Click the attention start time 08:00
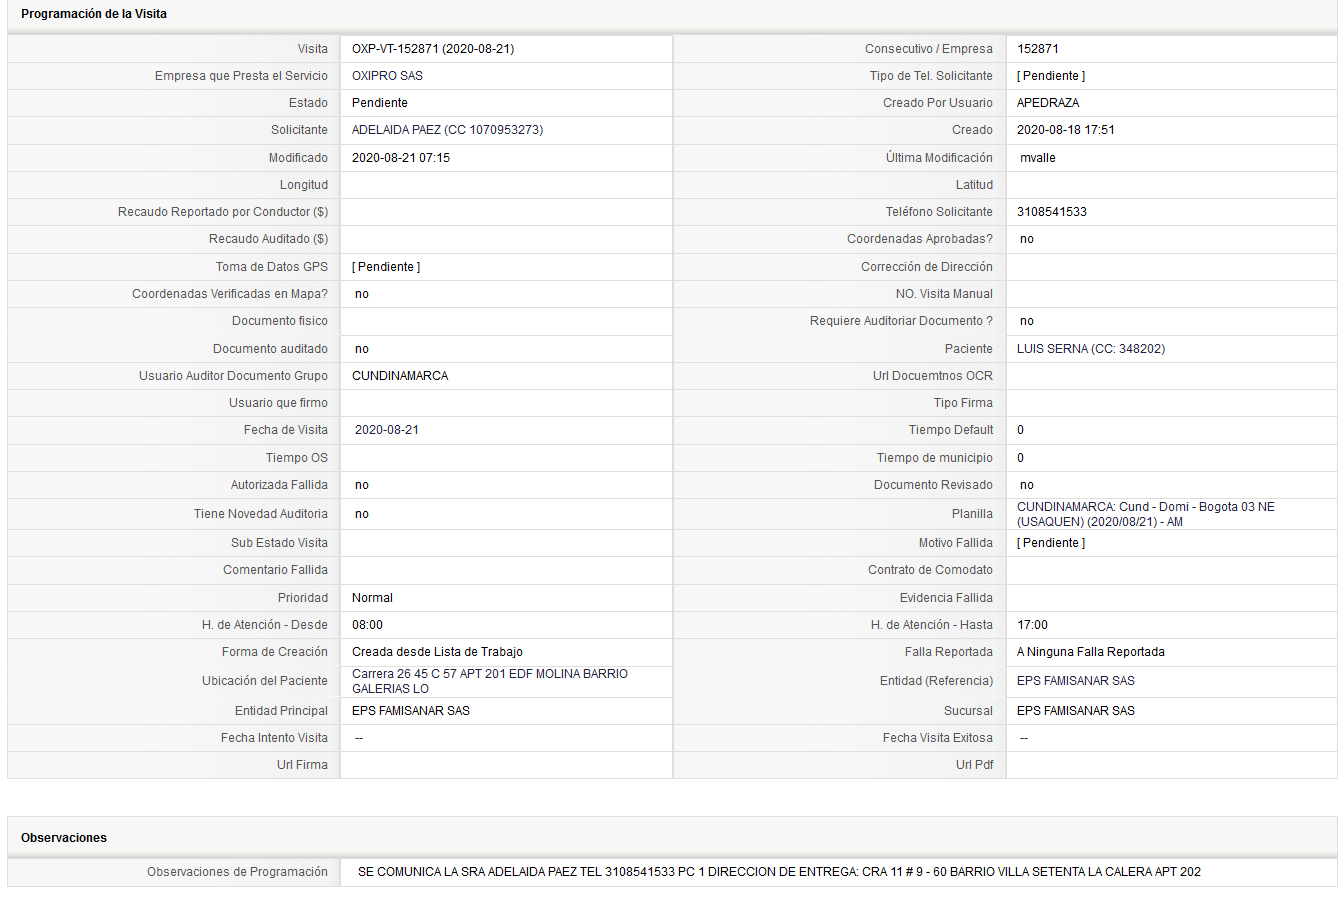The height and width of the screenshot is (909, 1341). coord(367,625)
